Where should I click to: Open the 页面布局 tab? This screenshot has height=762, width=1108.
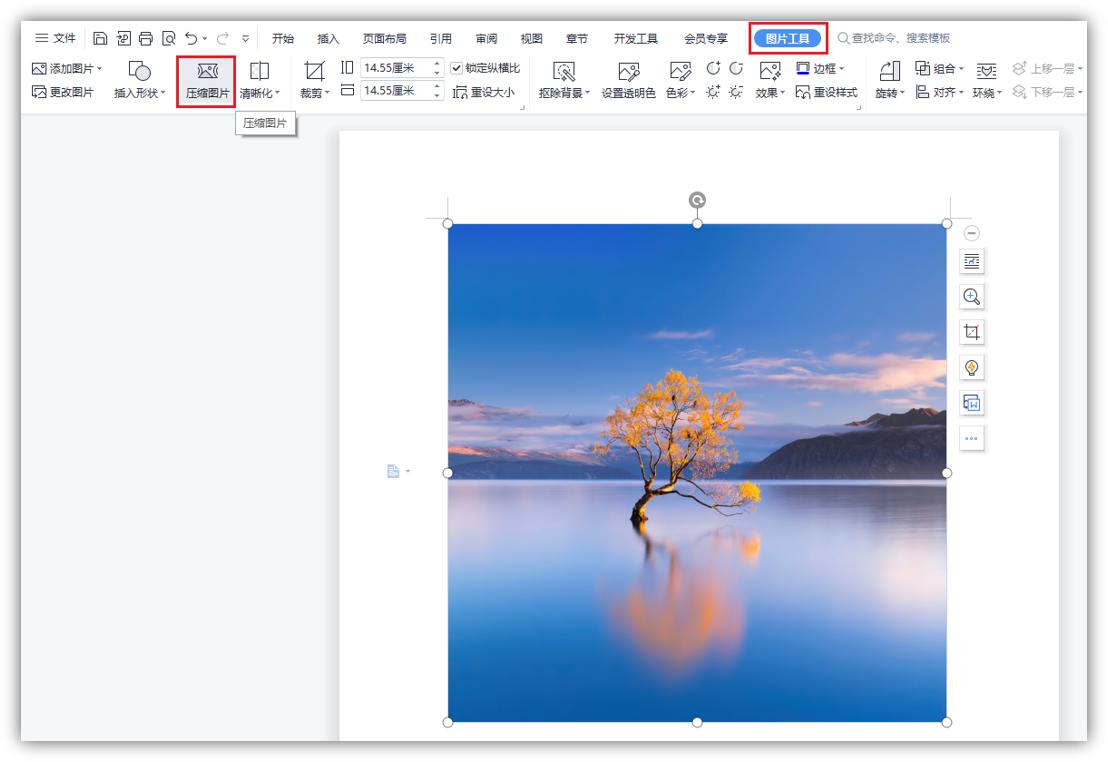pos(384,38)
